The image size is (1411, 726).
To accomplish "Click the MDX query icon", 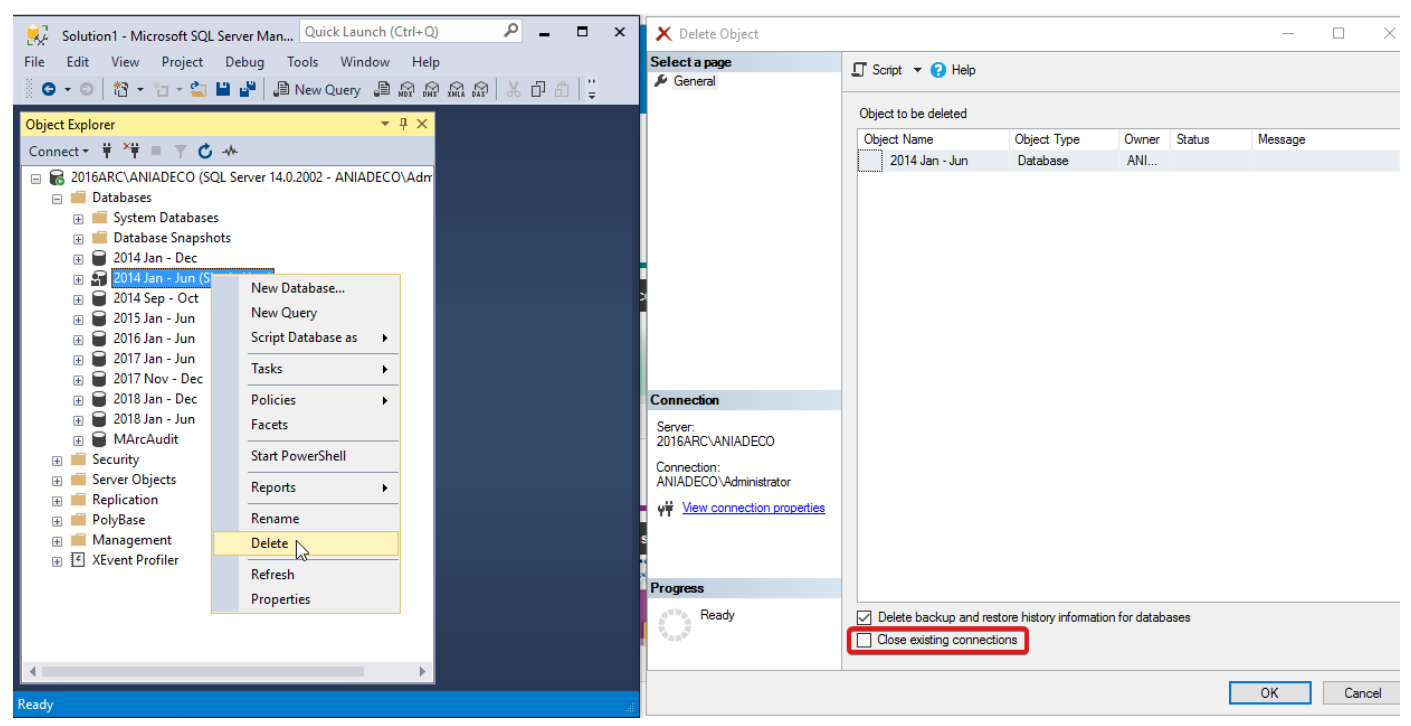I will [406, 90].
